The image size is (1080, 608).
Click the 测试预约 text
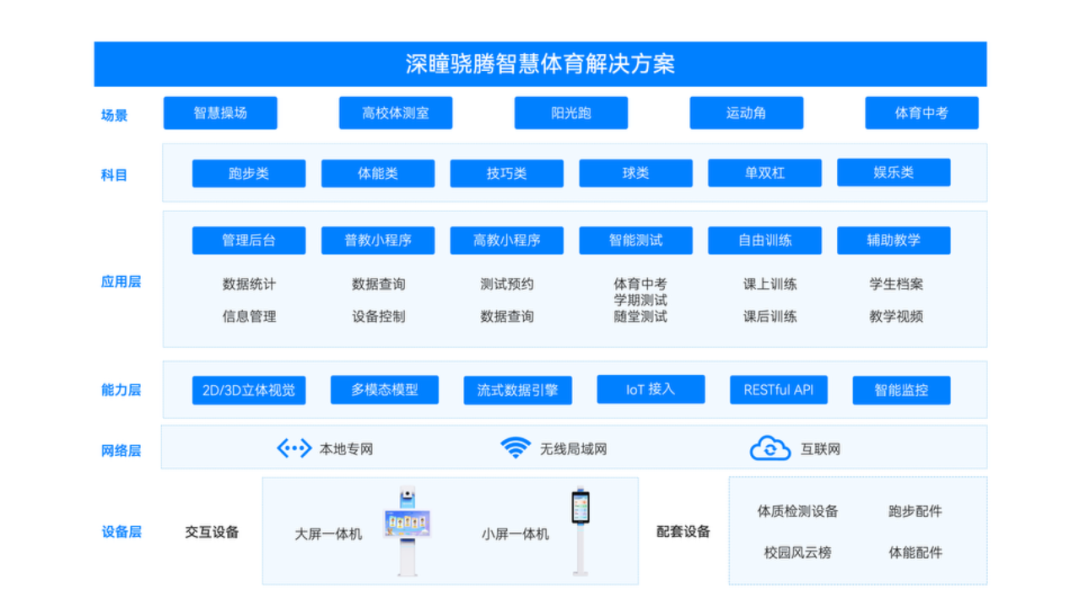tap(507, 284)
